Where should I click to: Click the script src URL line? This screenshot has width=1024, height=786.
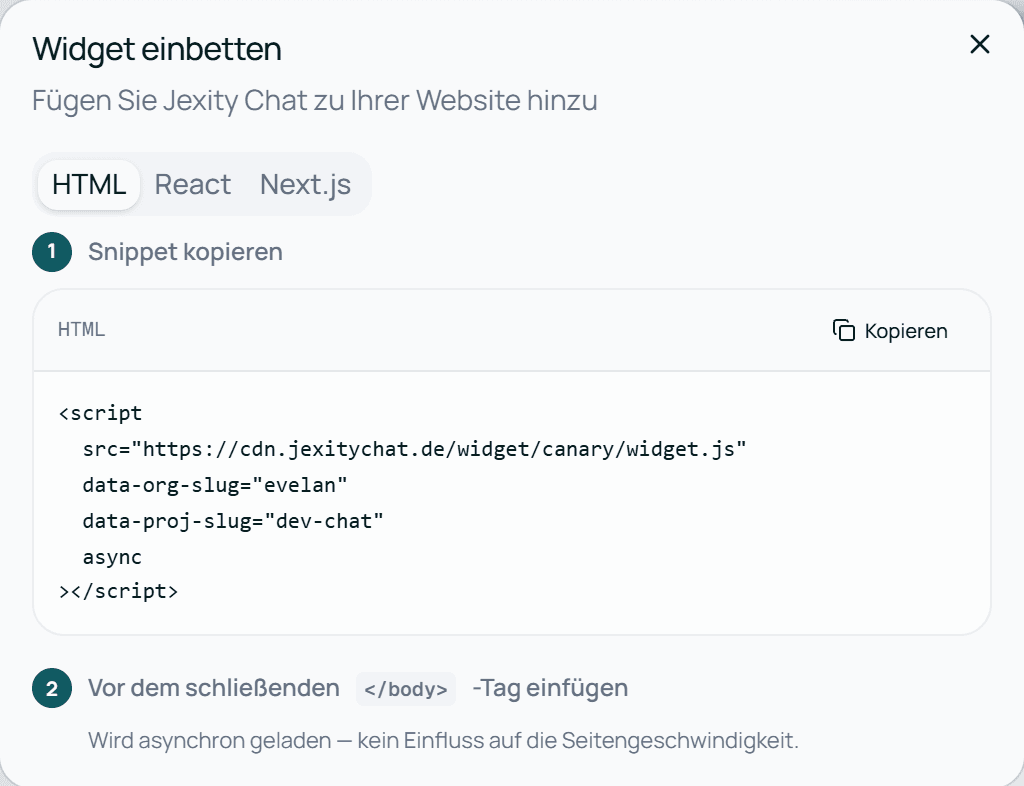point(414,449)
